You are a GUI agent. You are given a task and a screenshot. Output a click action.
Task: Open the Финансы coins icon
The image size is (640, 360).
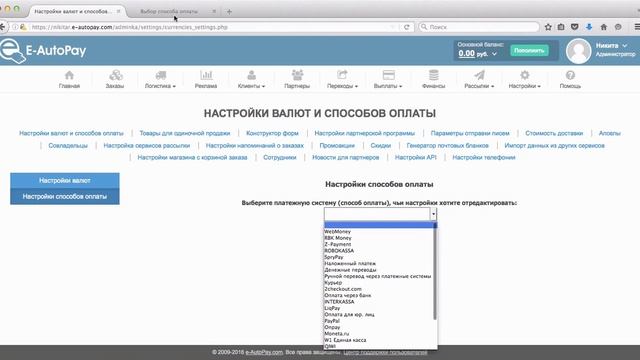(433, 76)
